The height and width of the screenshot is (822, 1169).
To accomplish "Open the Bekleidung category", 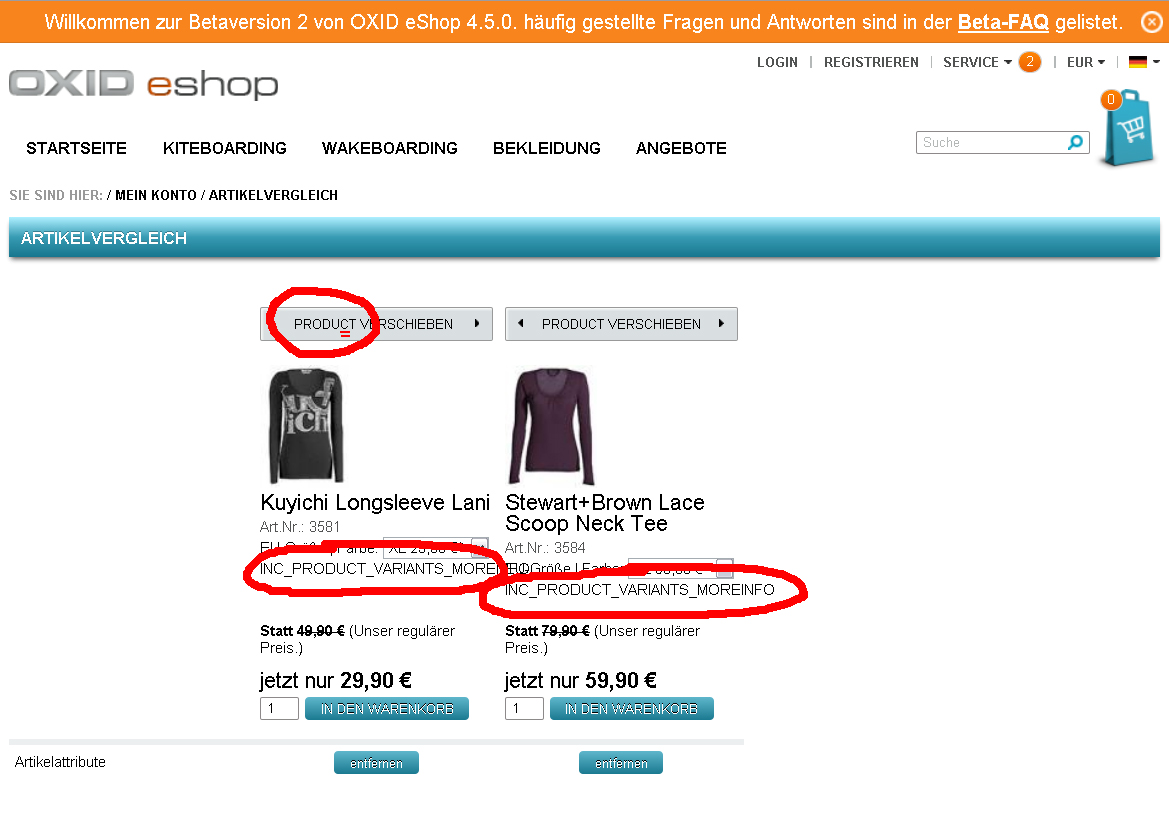I will 546,148.
